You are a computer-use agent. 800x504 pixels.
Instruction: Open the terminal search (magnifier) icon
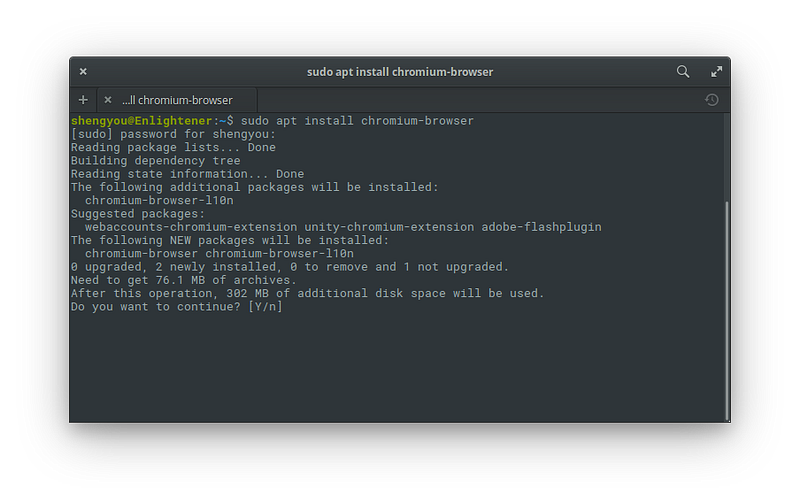click(683, 72)
